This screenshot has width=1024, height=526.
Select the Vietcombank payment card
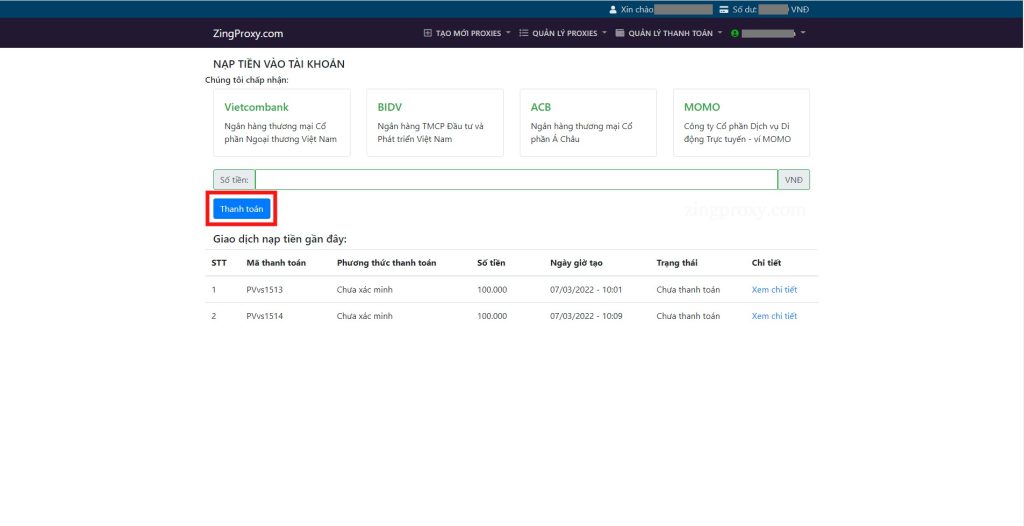282,123
